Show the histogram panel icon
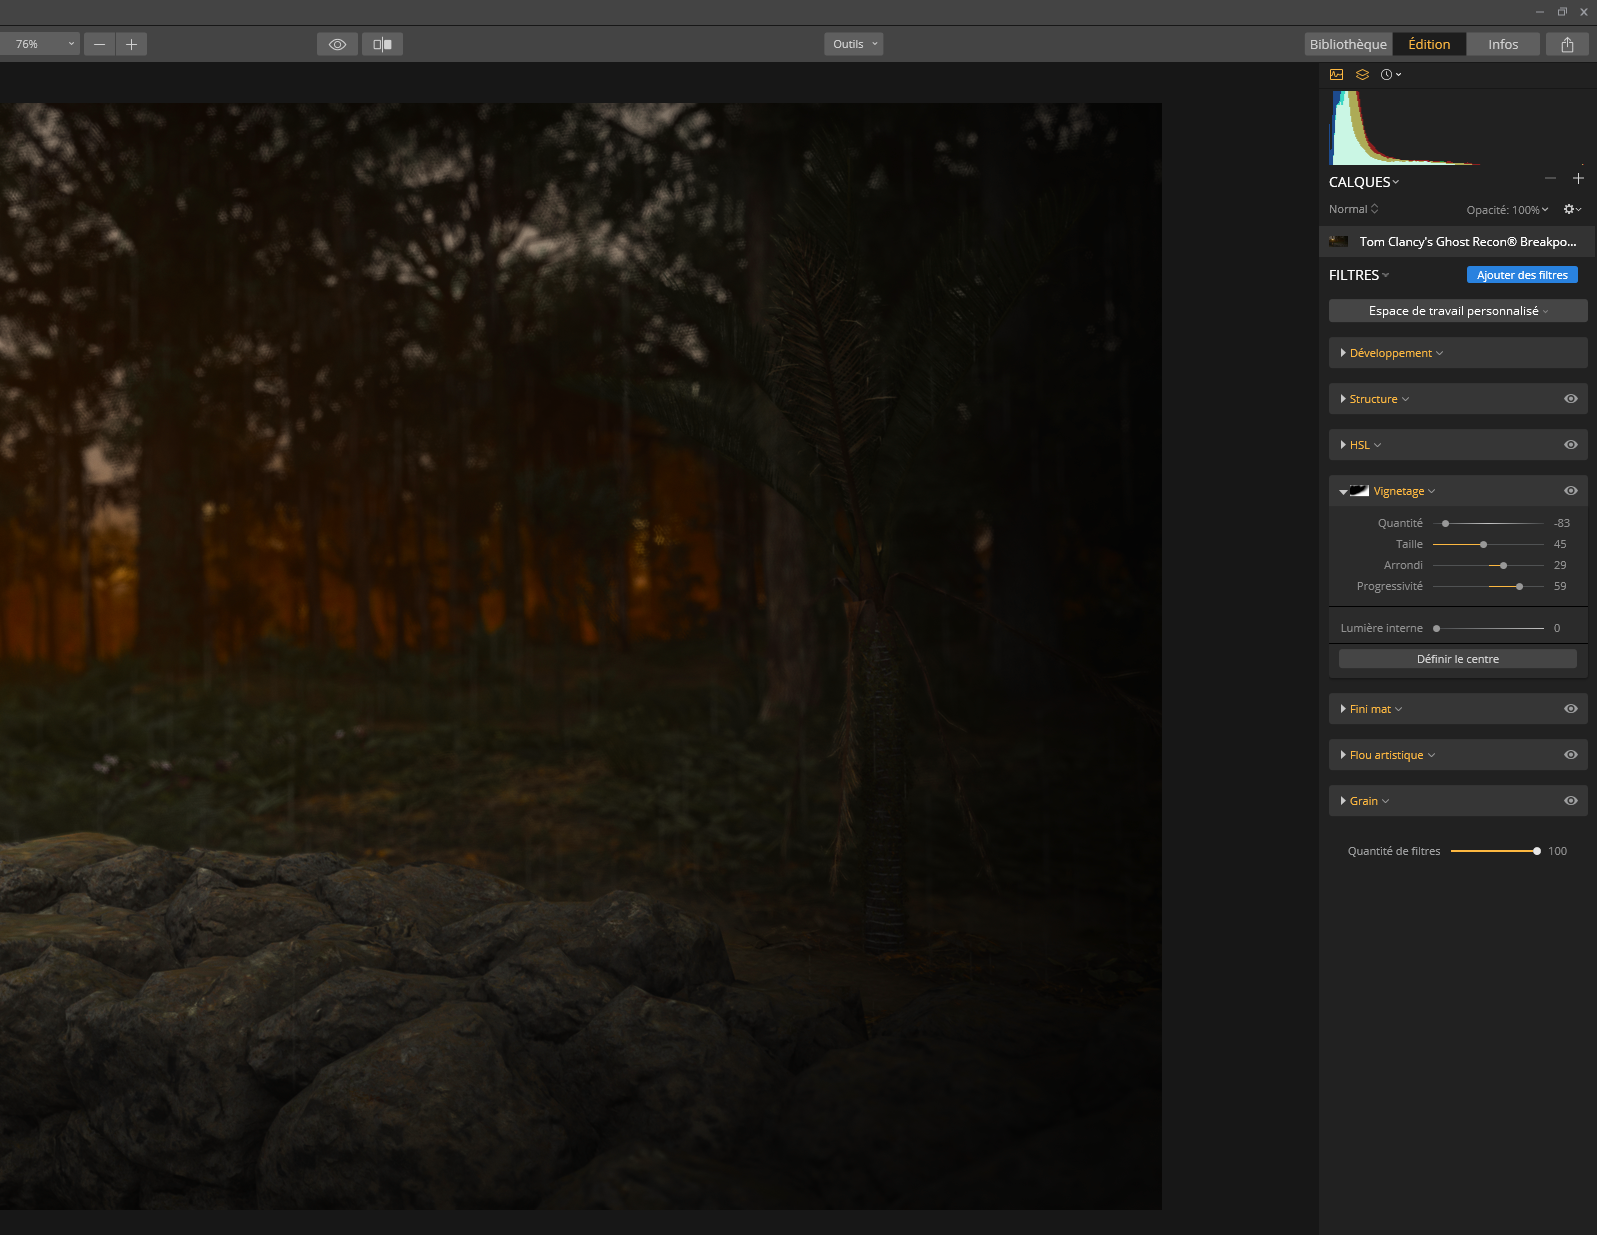The height and width of the screenshot is (1235, 1597). click(1336, 74)
